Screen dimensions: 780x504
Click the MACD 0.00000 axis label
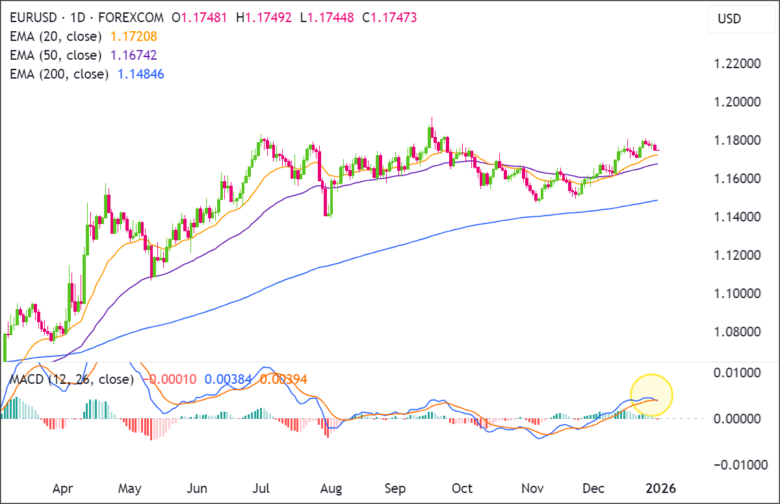point(737,419)
